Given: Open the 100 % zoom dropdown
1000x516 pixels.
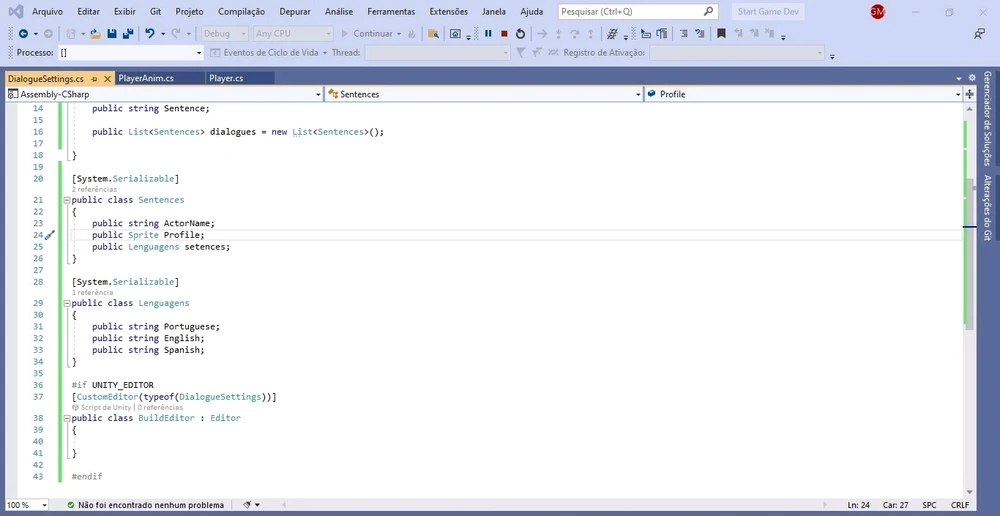Looking at the screenshot, I should click(43, 505).
